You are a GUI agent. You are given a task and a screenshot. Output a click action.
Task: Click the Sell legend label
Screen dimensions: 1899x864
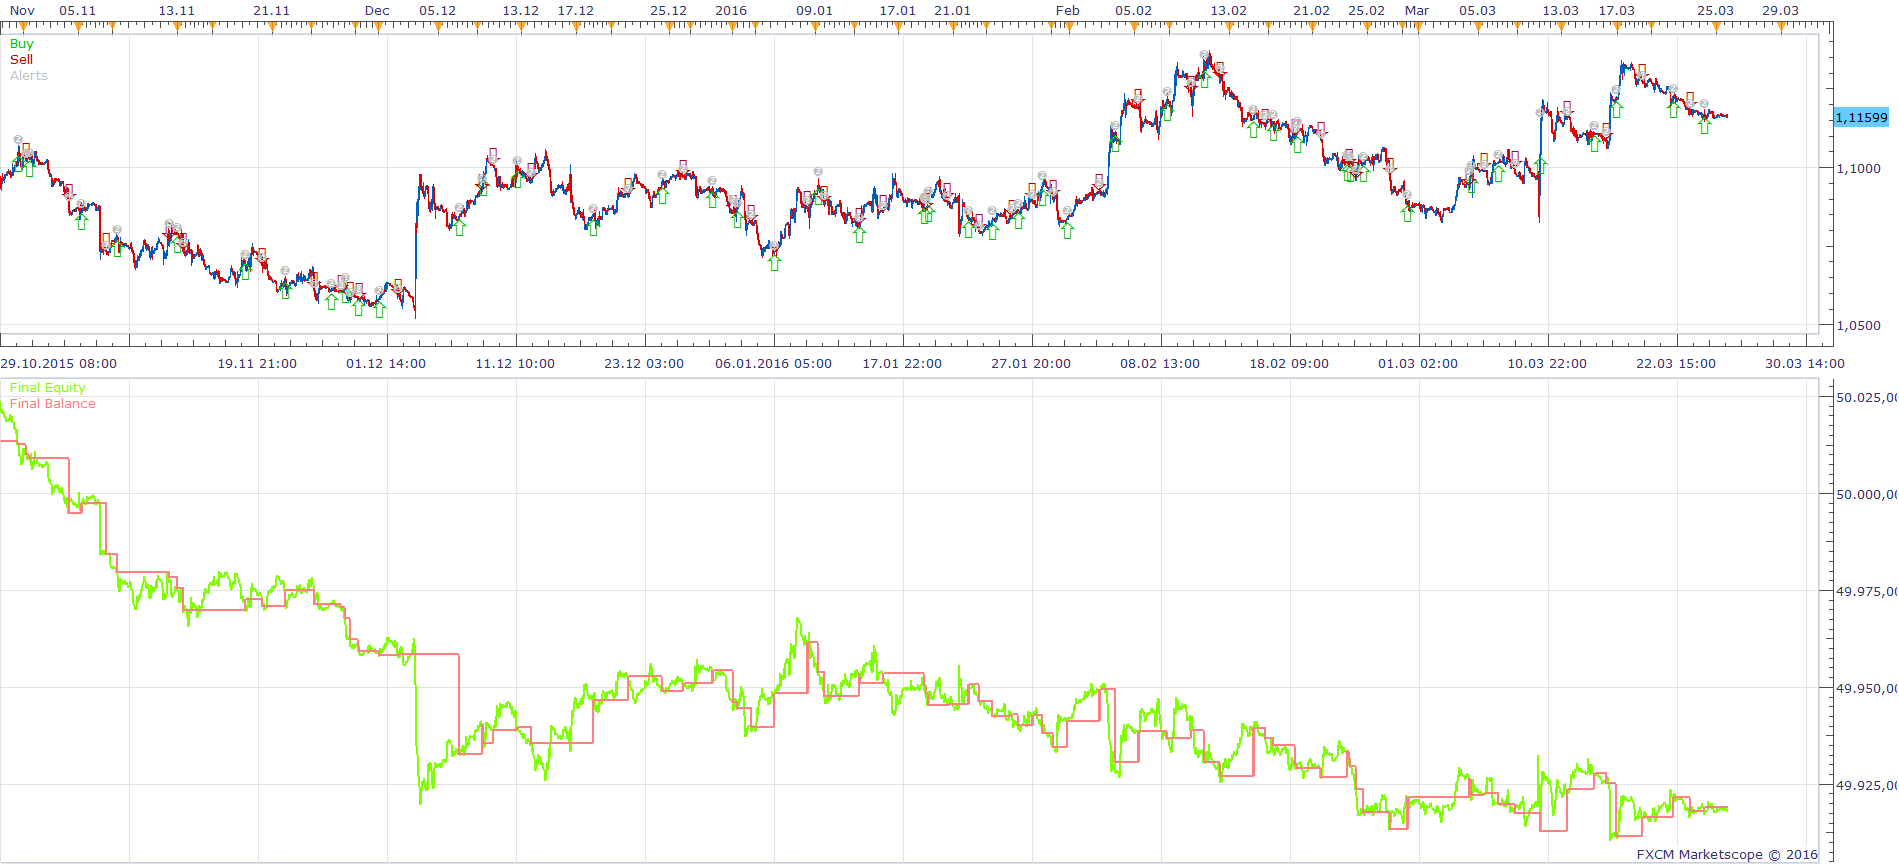pyautogui.click(x=21, y=60)
